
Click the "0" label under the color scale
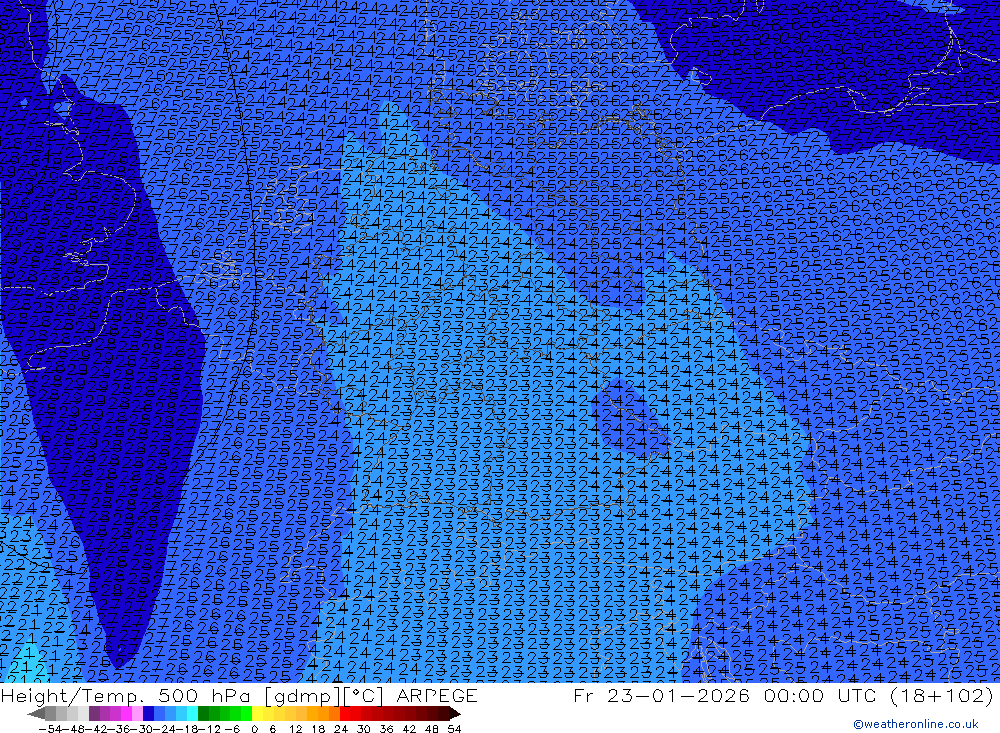254,729
